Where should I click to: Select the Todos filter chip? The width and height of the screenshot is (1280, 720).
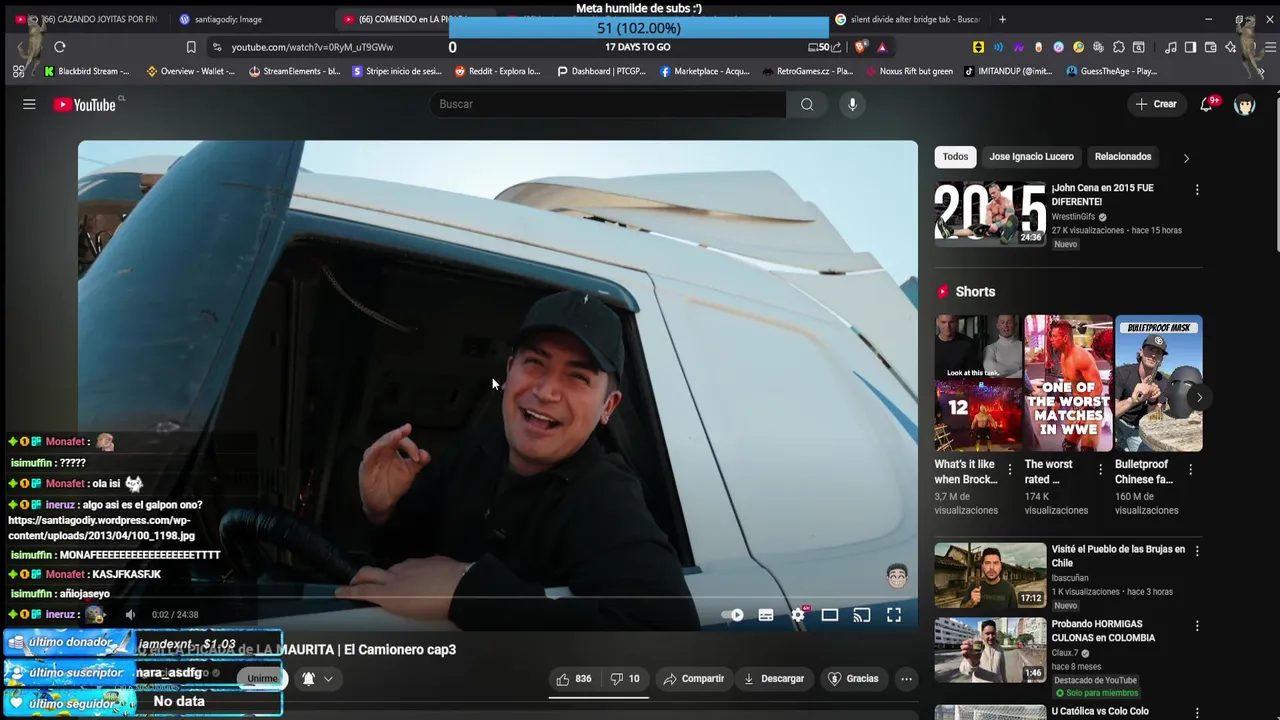click(955, 157)
